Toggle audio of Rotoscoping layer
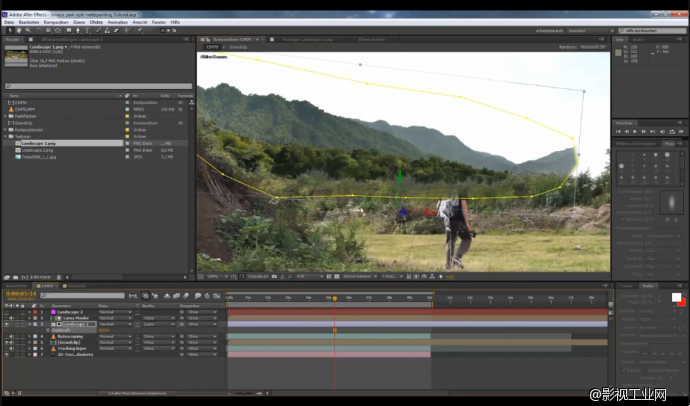 [x=11, y=337]
